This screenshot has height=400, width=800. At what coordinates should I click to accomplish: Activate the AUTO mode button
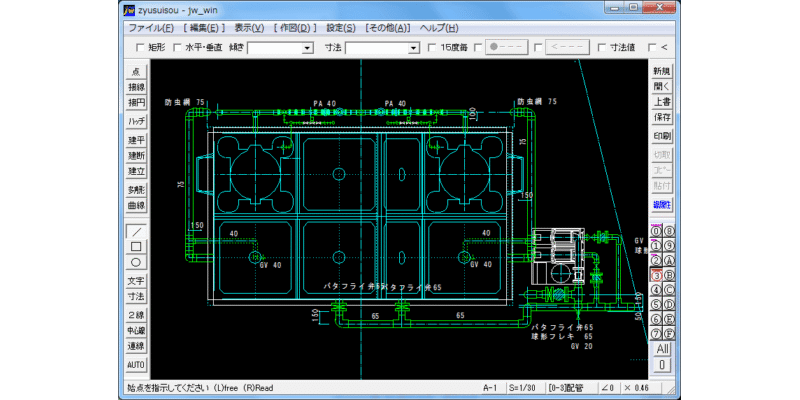(x=136, y=365)
